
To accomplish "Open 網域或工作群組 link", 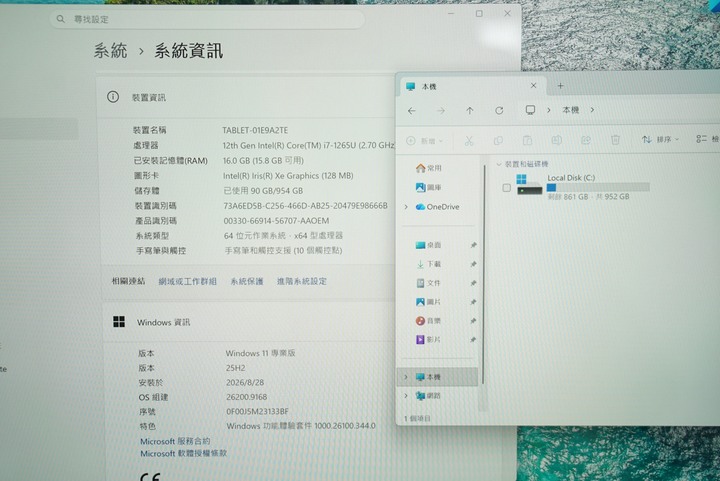I will click(x=187, y=281).
